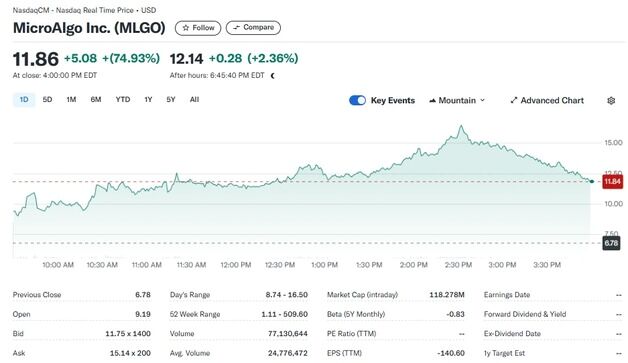Click the Mountain chart type icon

[x=432, y=101]
